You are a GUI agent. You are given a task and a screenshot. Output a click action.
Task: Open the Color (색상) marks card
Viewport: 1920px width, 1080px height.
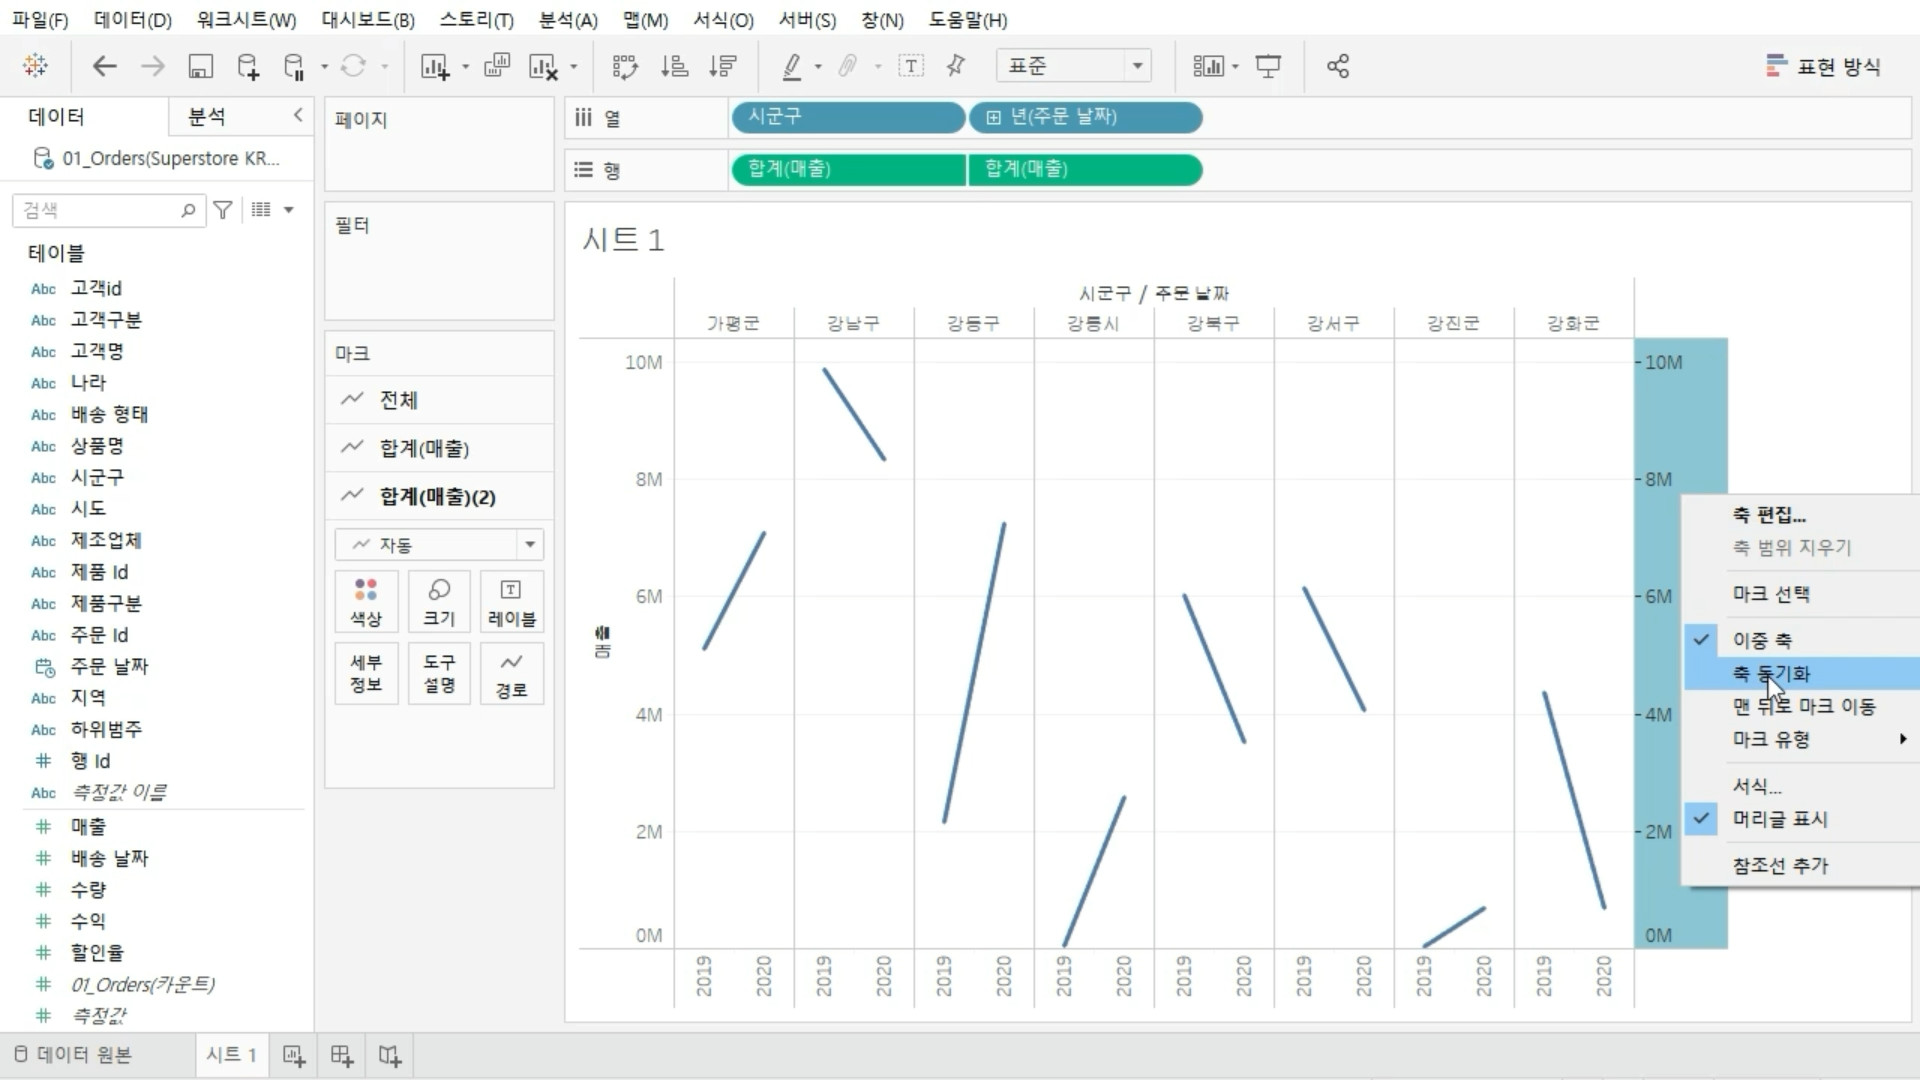pyautogui.click(x=366, y=601)
